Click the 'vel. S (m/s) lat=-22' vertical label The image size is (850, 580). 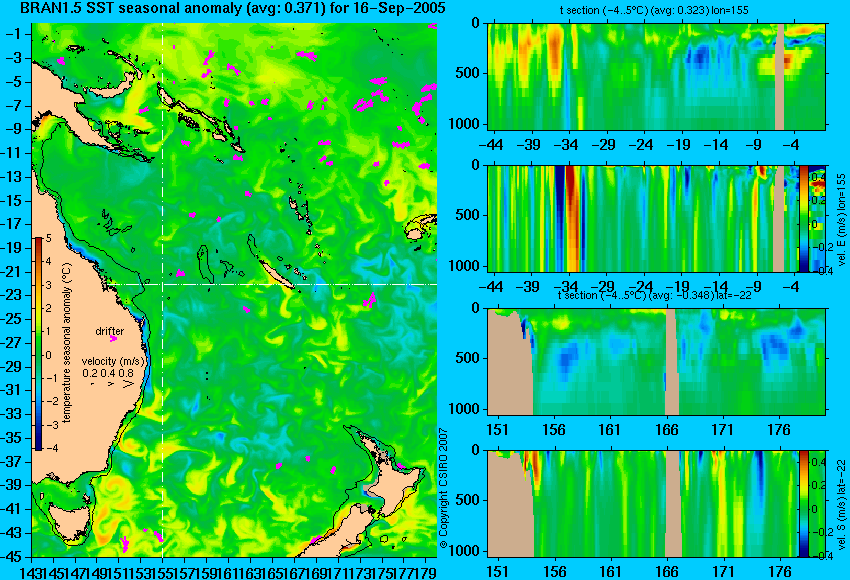click(841, 504)
